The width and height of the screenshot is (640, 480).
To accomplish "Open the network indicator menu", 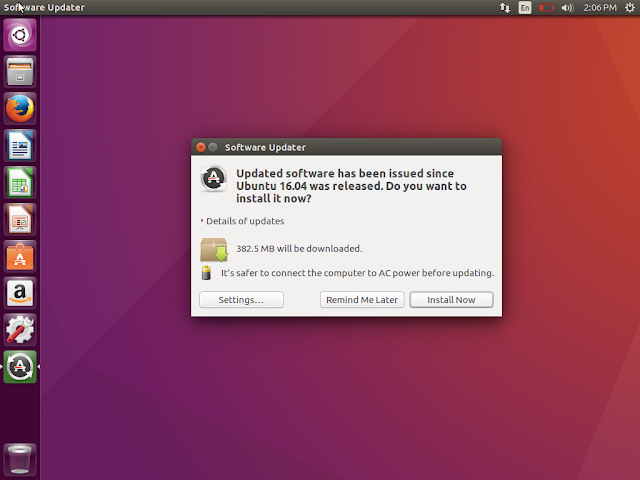I will [505, 7].
